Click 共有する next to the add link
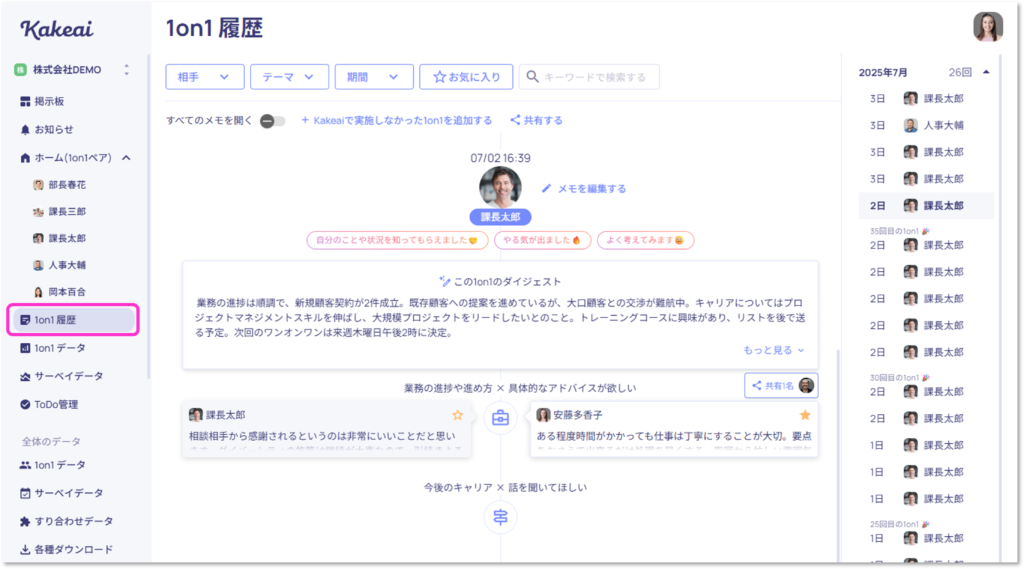The width and height of the screenshot is (1024, 569). click(537, 120)
